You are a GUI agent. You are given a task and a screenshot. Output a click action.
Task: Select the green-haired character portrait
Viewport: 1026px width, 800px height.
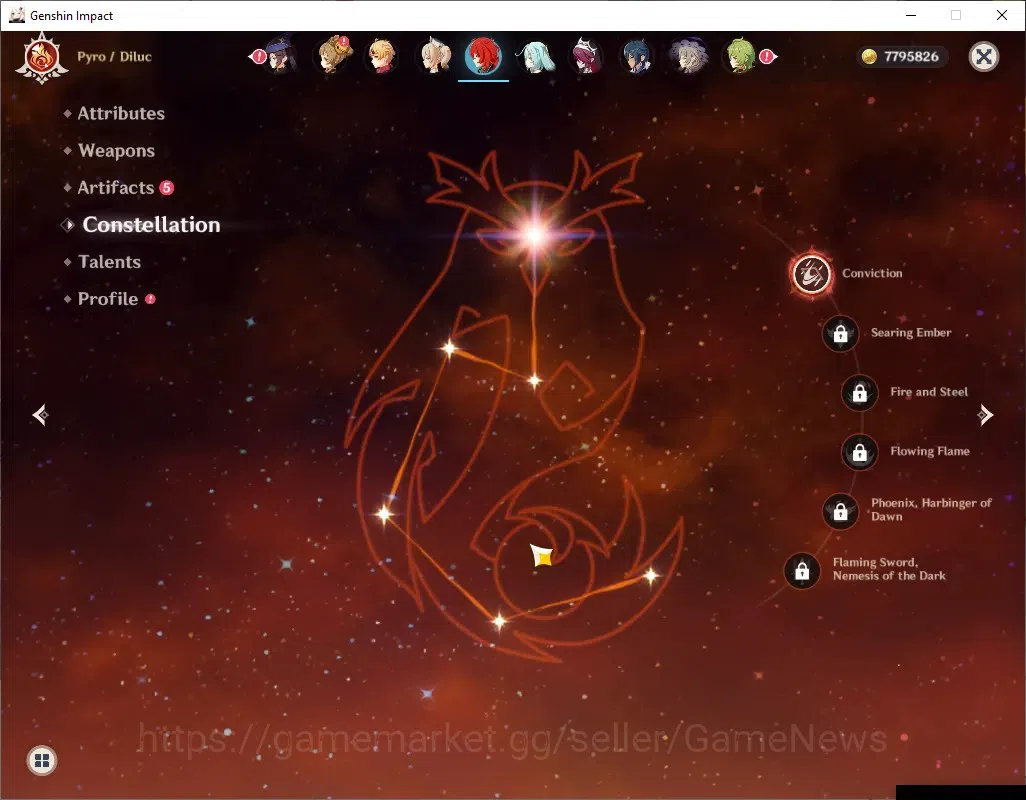point(741,56)
